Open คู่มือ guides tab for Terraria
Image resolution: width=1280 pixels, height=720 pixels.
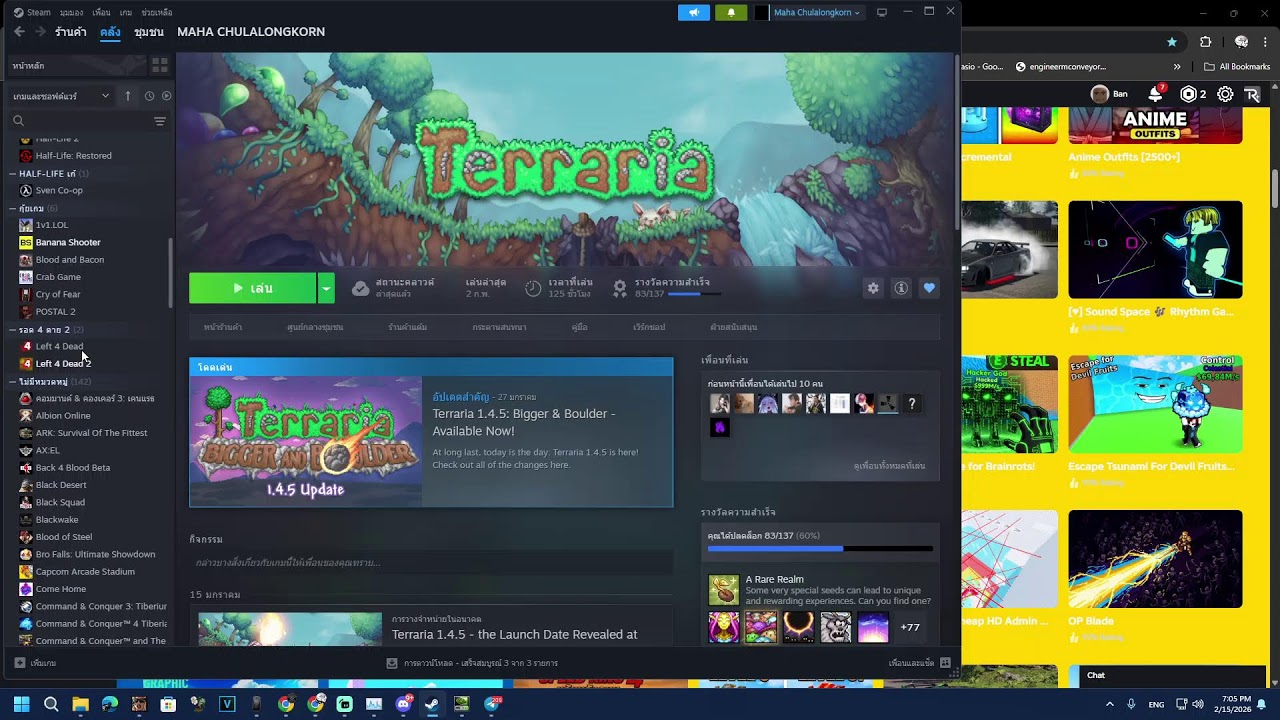click(x=580, y=327)
